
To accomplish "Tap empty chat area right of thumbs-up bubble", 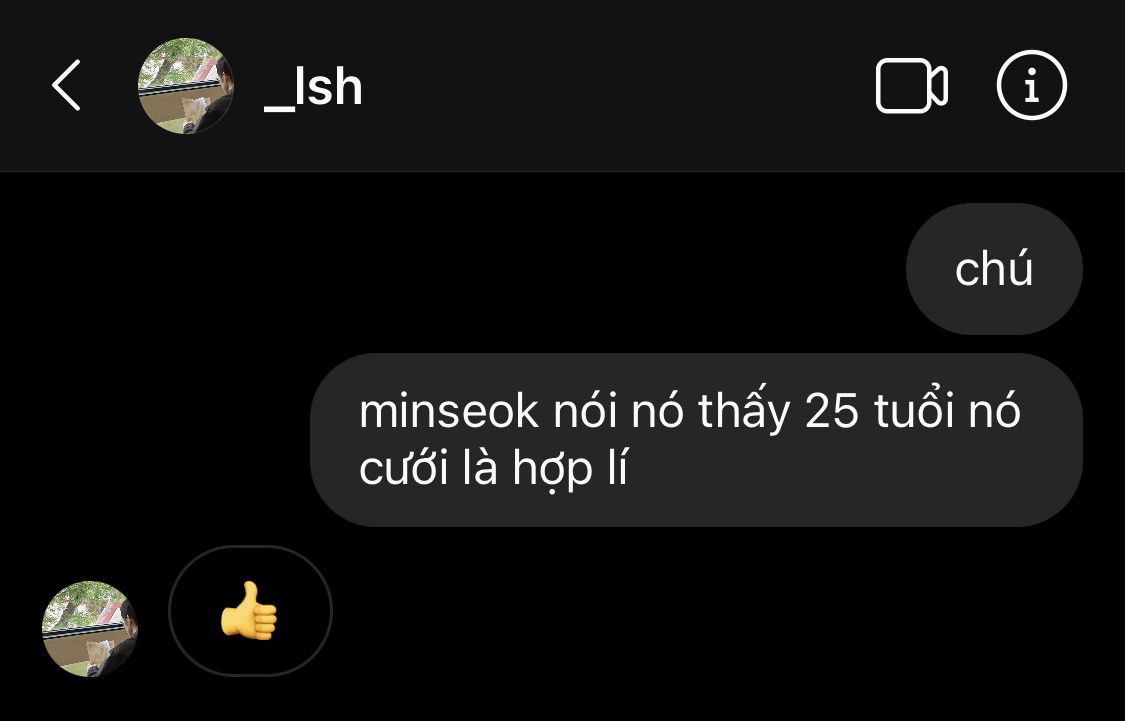I will click(x=717, y=611).
